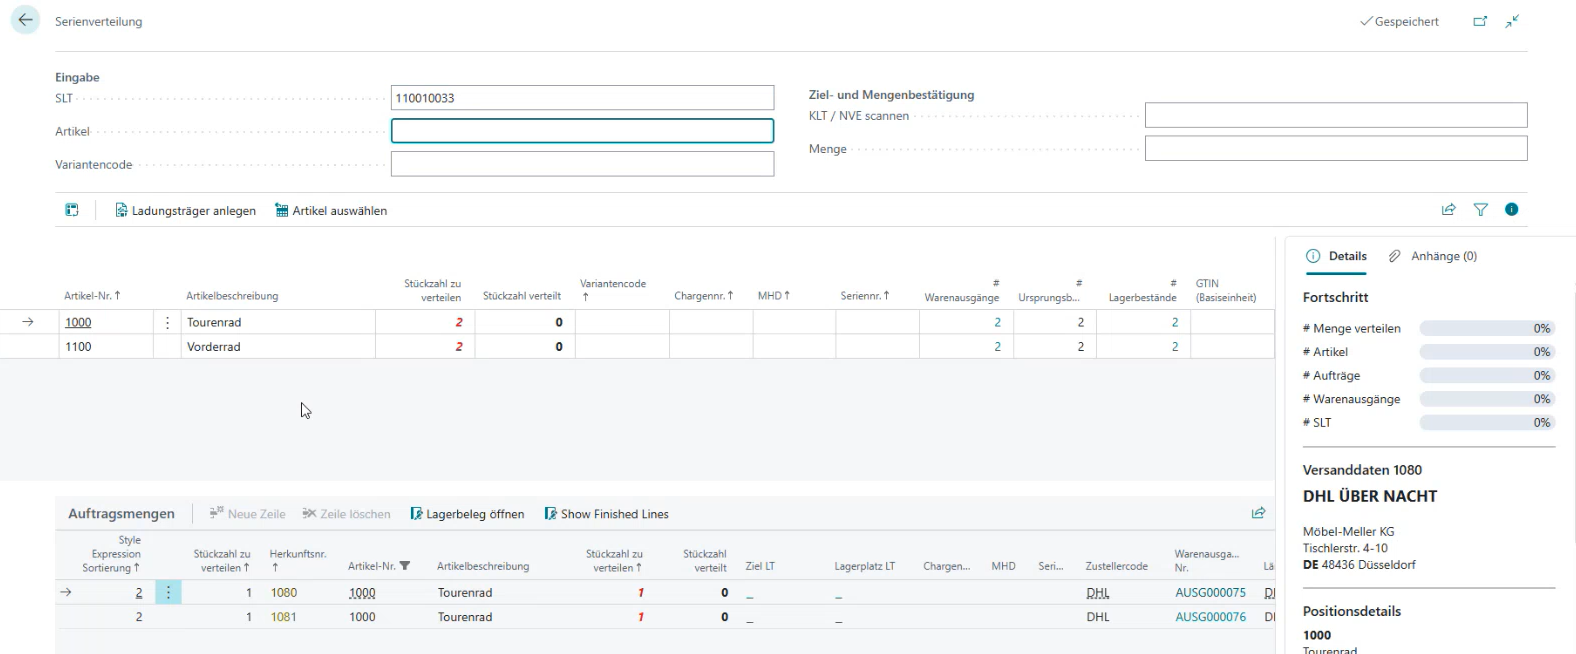Toggle the FactBox info icon
Screen dimensions: 1576x654
pyautogui.click(x=1511, y=210)
